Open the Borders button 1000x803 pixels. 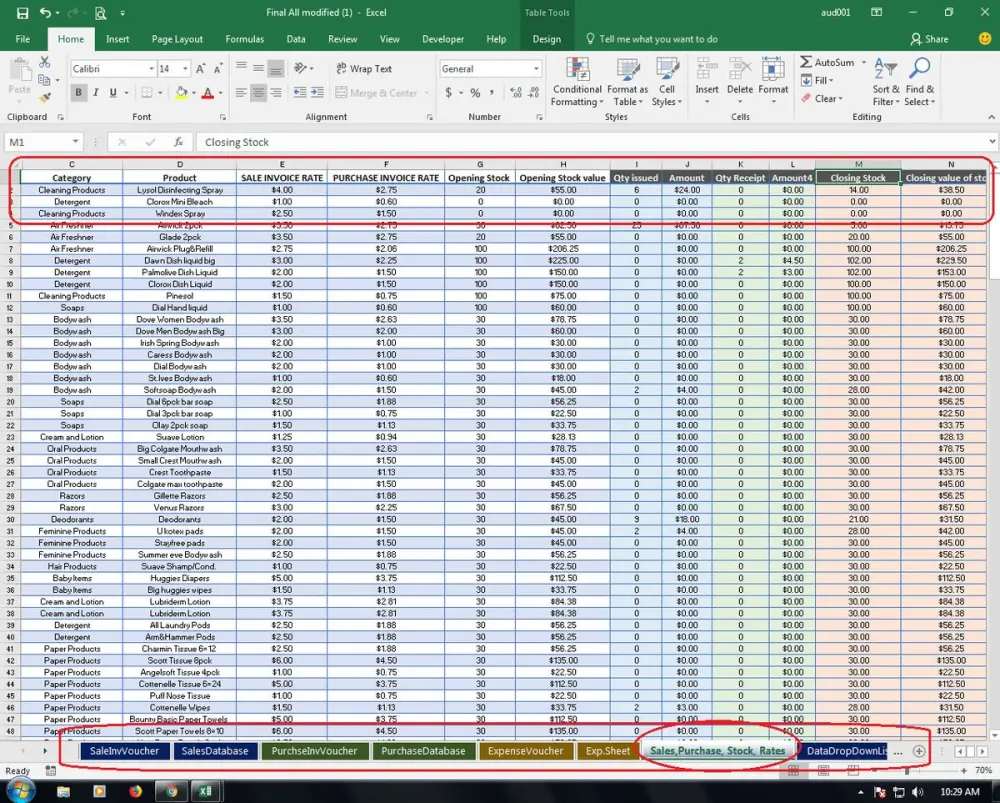pos(147,93)
